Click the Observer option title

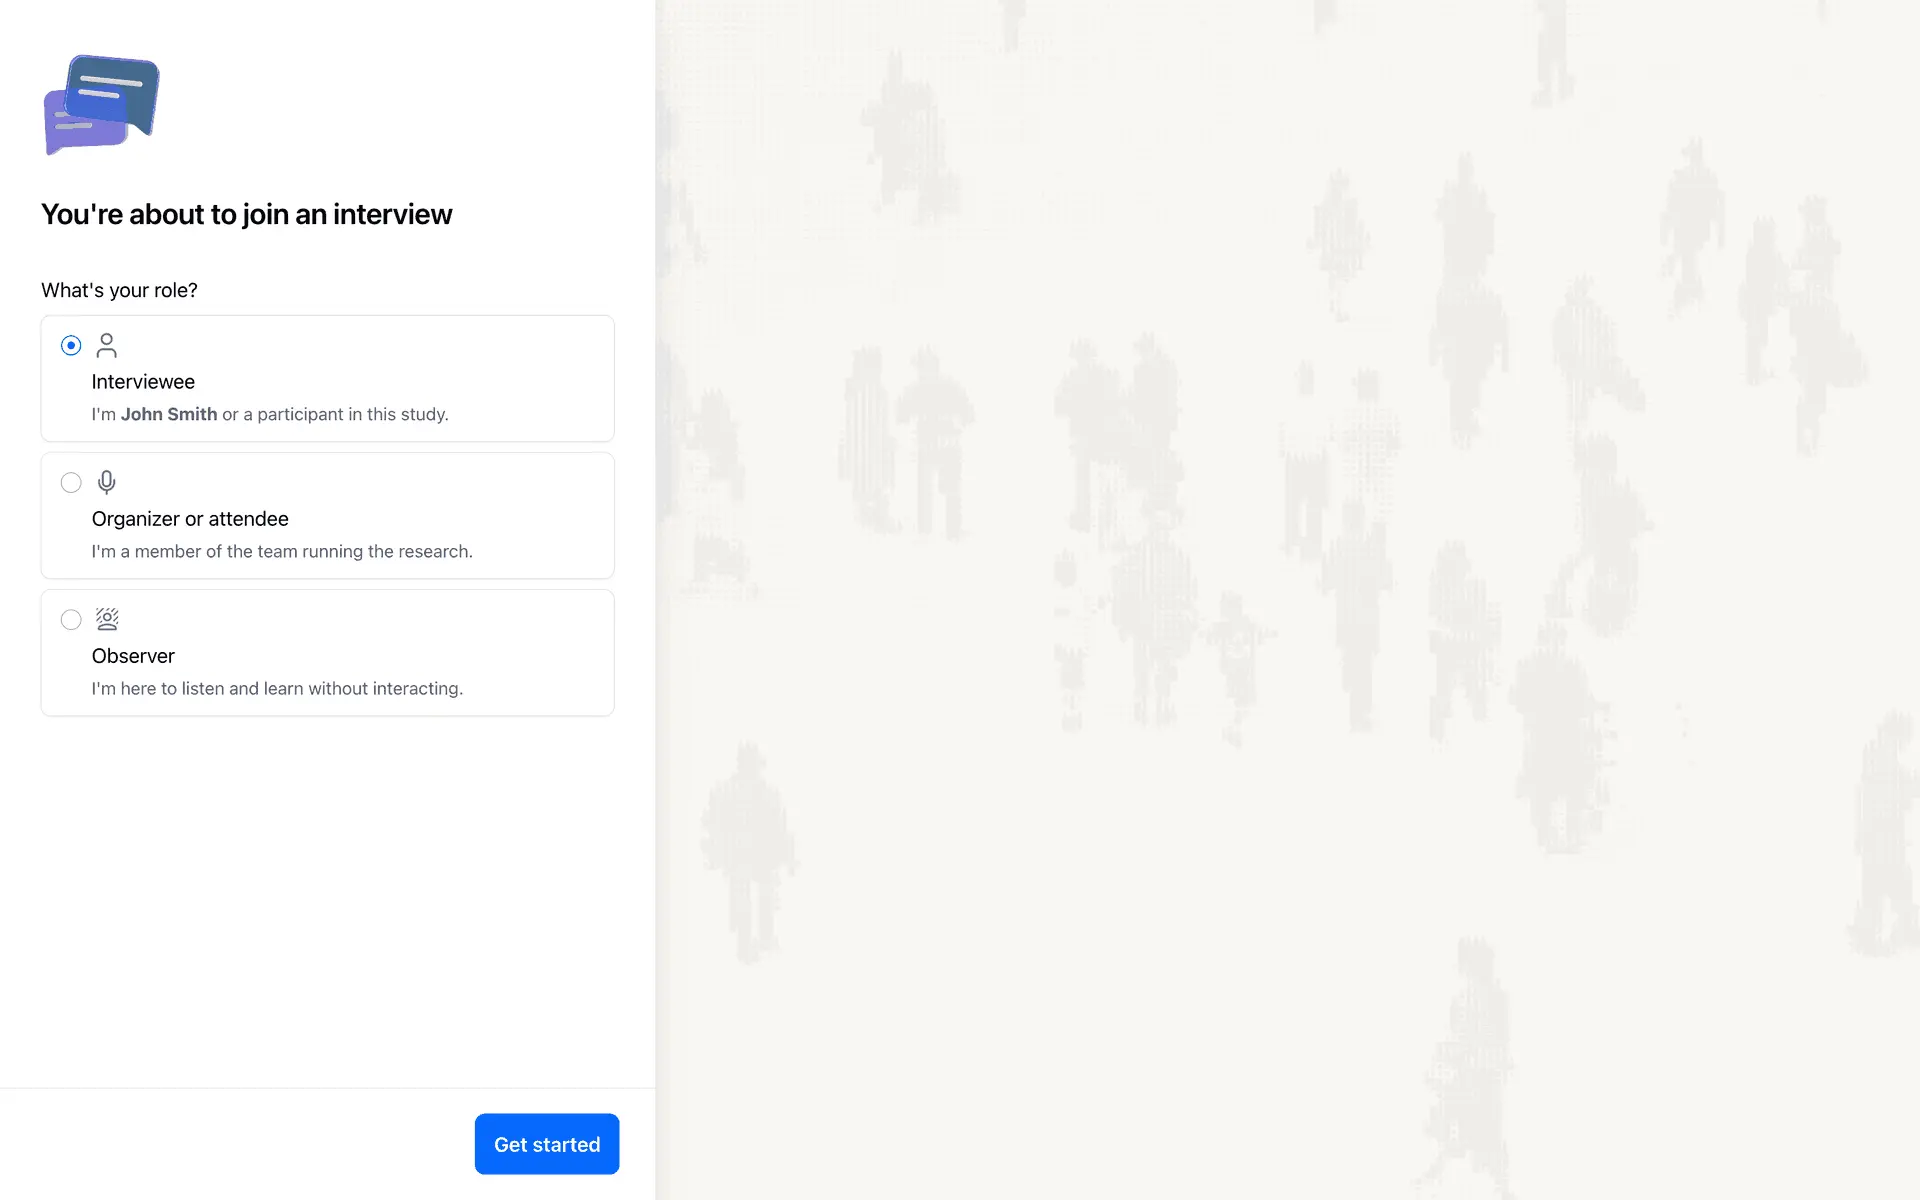click(x=133, y=656)
